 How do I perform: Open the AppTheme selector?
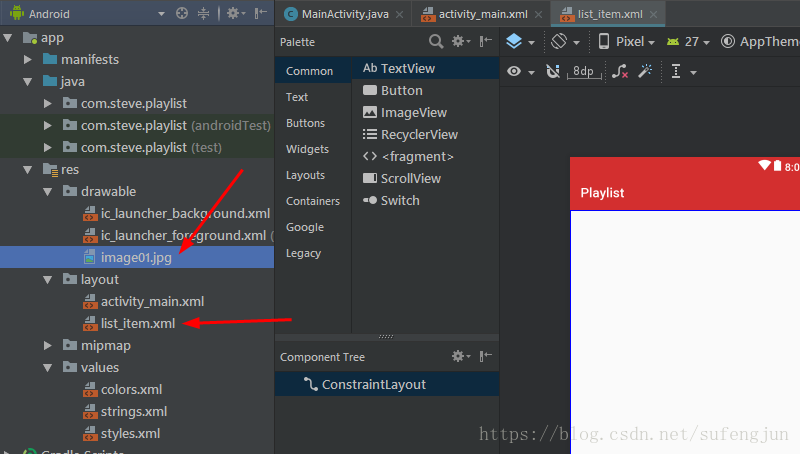pos(760,41)
